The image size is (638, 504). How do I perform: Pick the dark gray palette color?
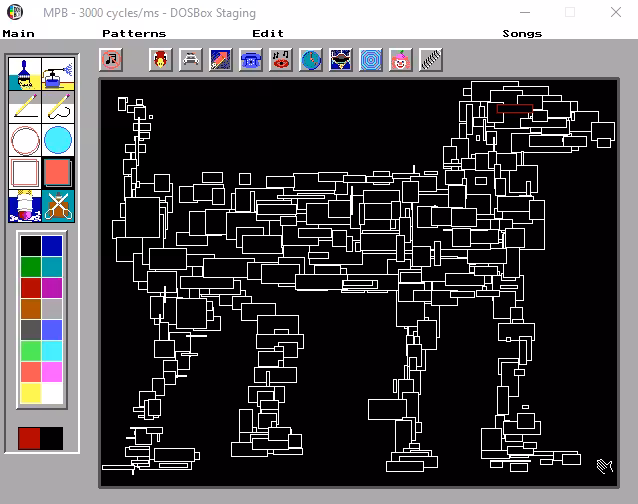pyautogui.click(x=31, y=330)
